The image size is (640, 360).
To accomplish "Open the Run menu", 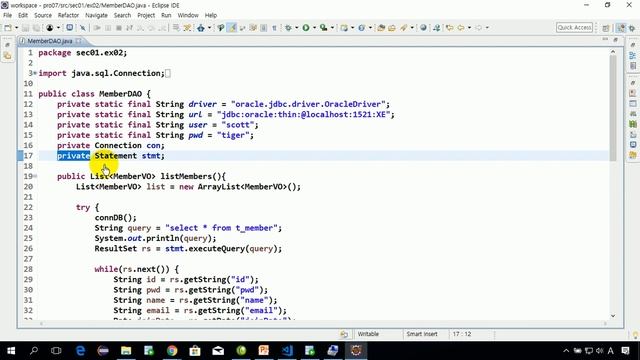I will coord(166,15).
